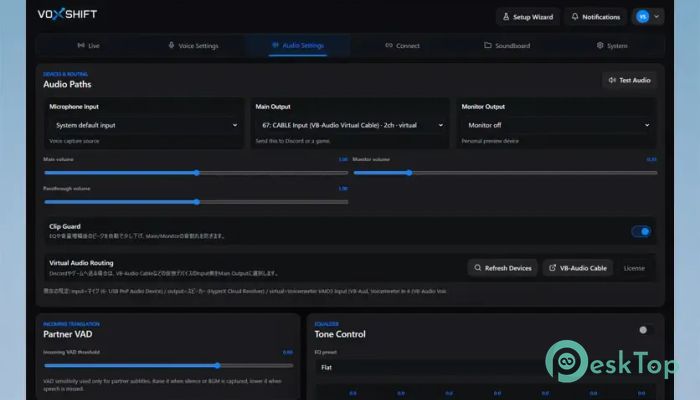This screenshot has height=400, width=700.
Task: Click the License link
Action: (x=634, y=268)
